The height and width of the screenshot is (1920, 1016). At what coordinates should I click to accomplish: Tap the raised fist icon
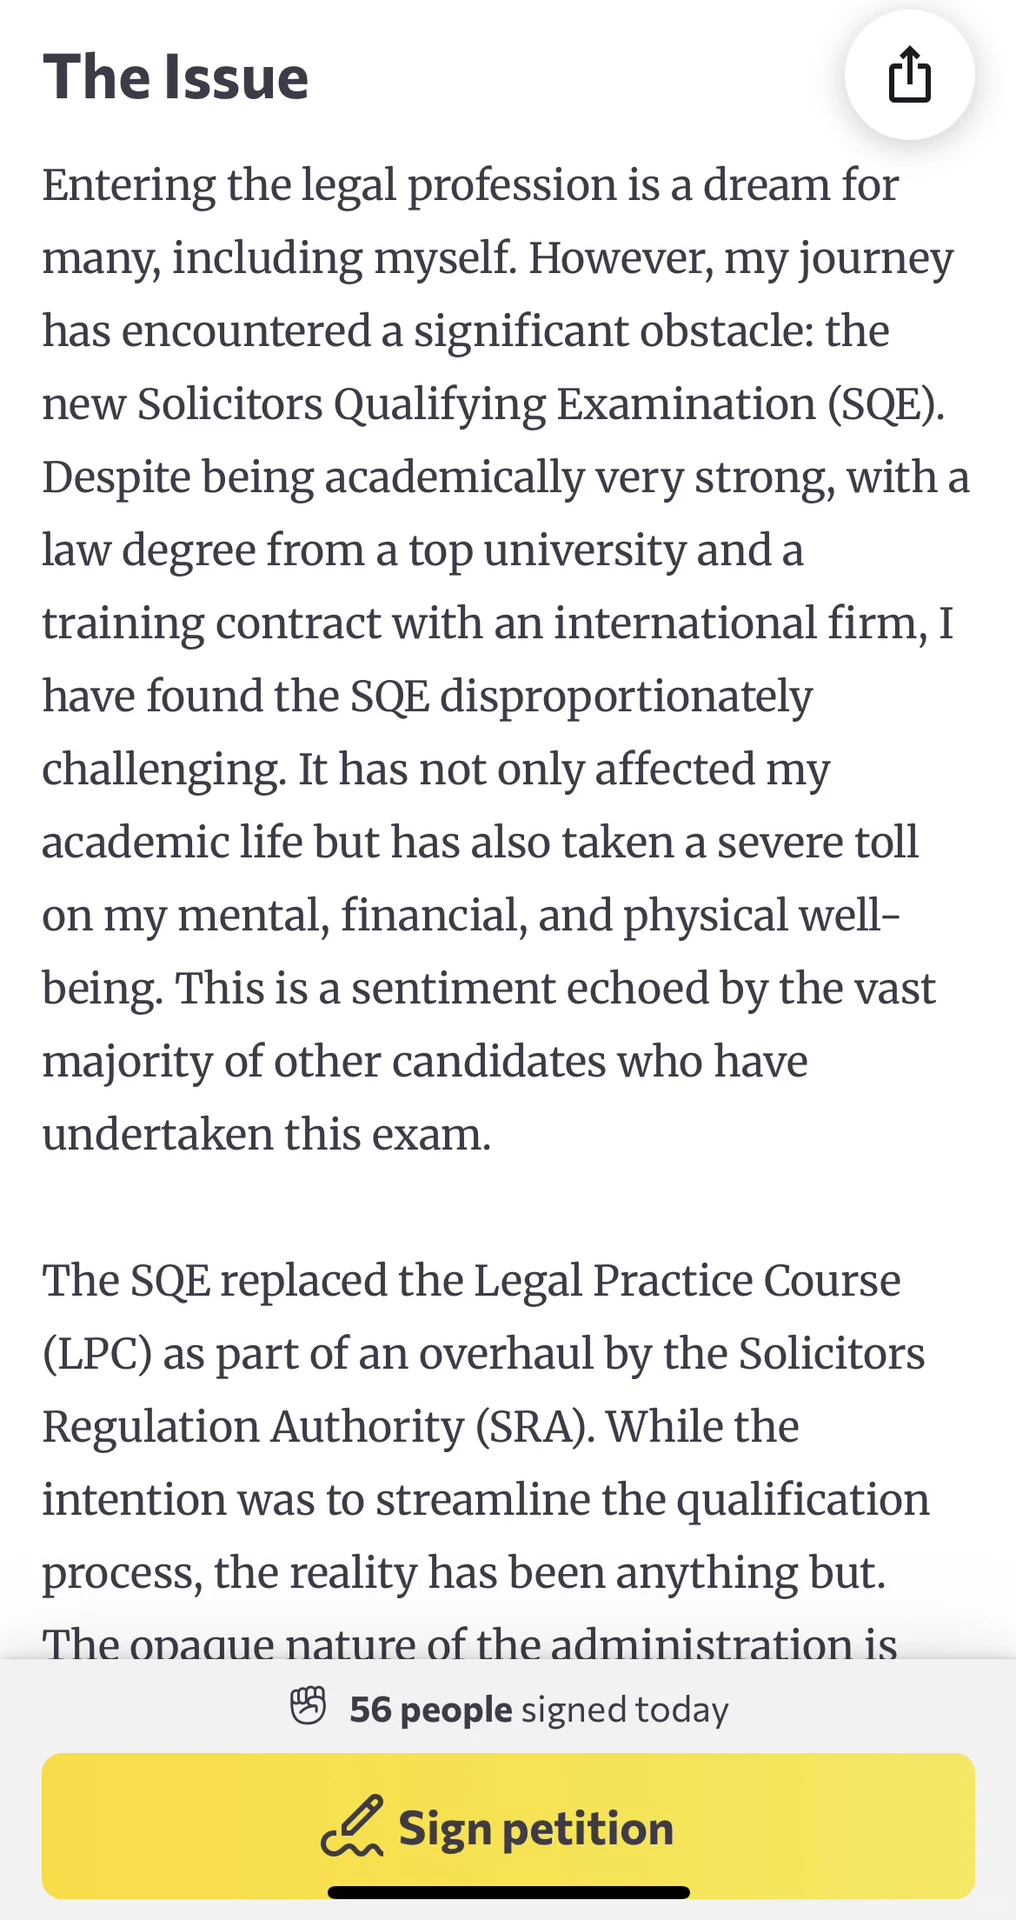[x=308, y=1707]
